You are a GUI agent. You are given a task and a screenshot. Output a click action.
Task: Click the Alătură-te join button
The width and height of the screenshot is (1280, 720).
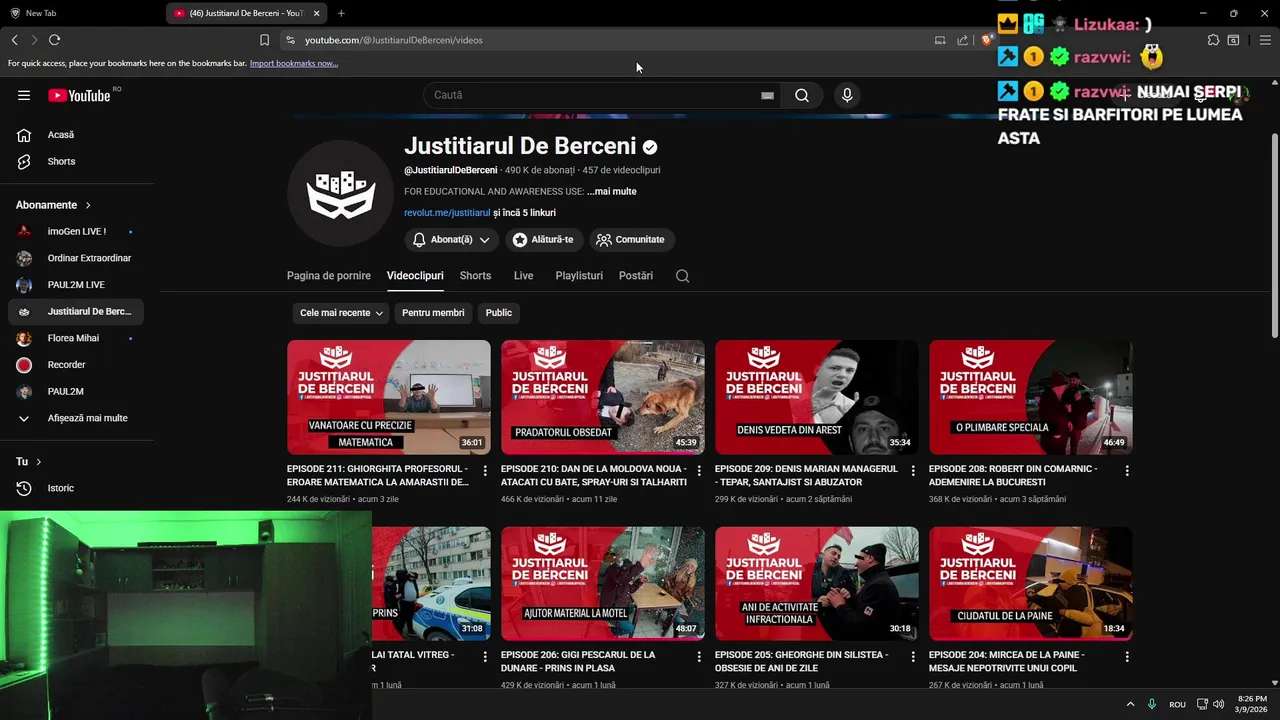544,240
